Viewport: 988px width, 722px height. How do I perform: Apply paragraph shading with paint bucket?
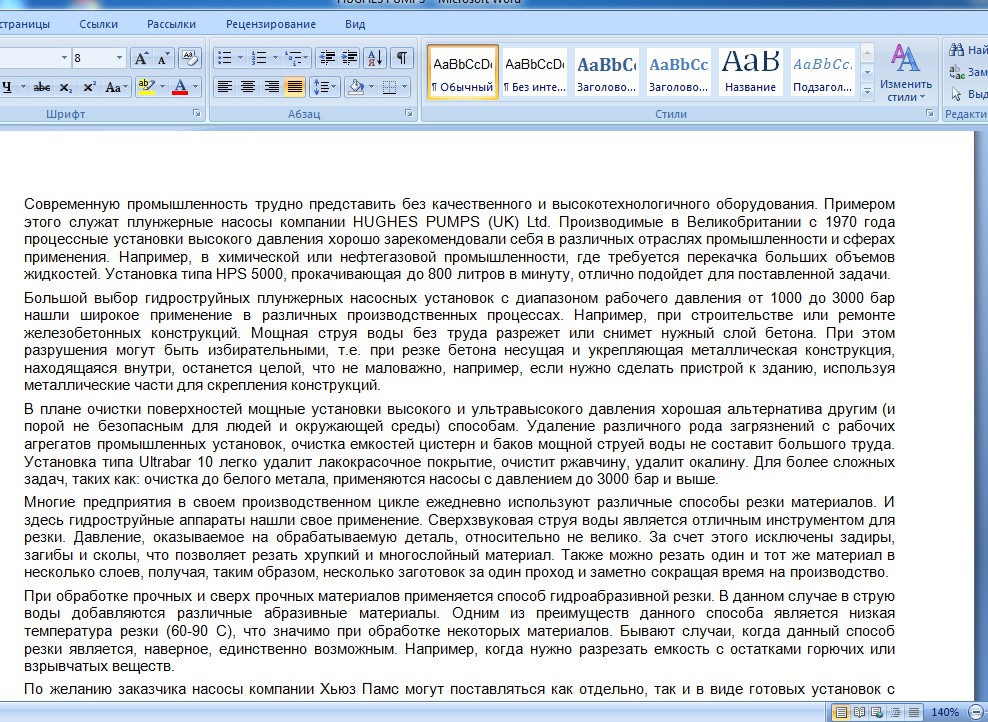[x=356, y=87]
